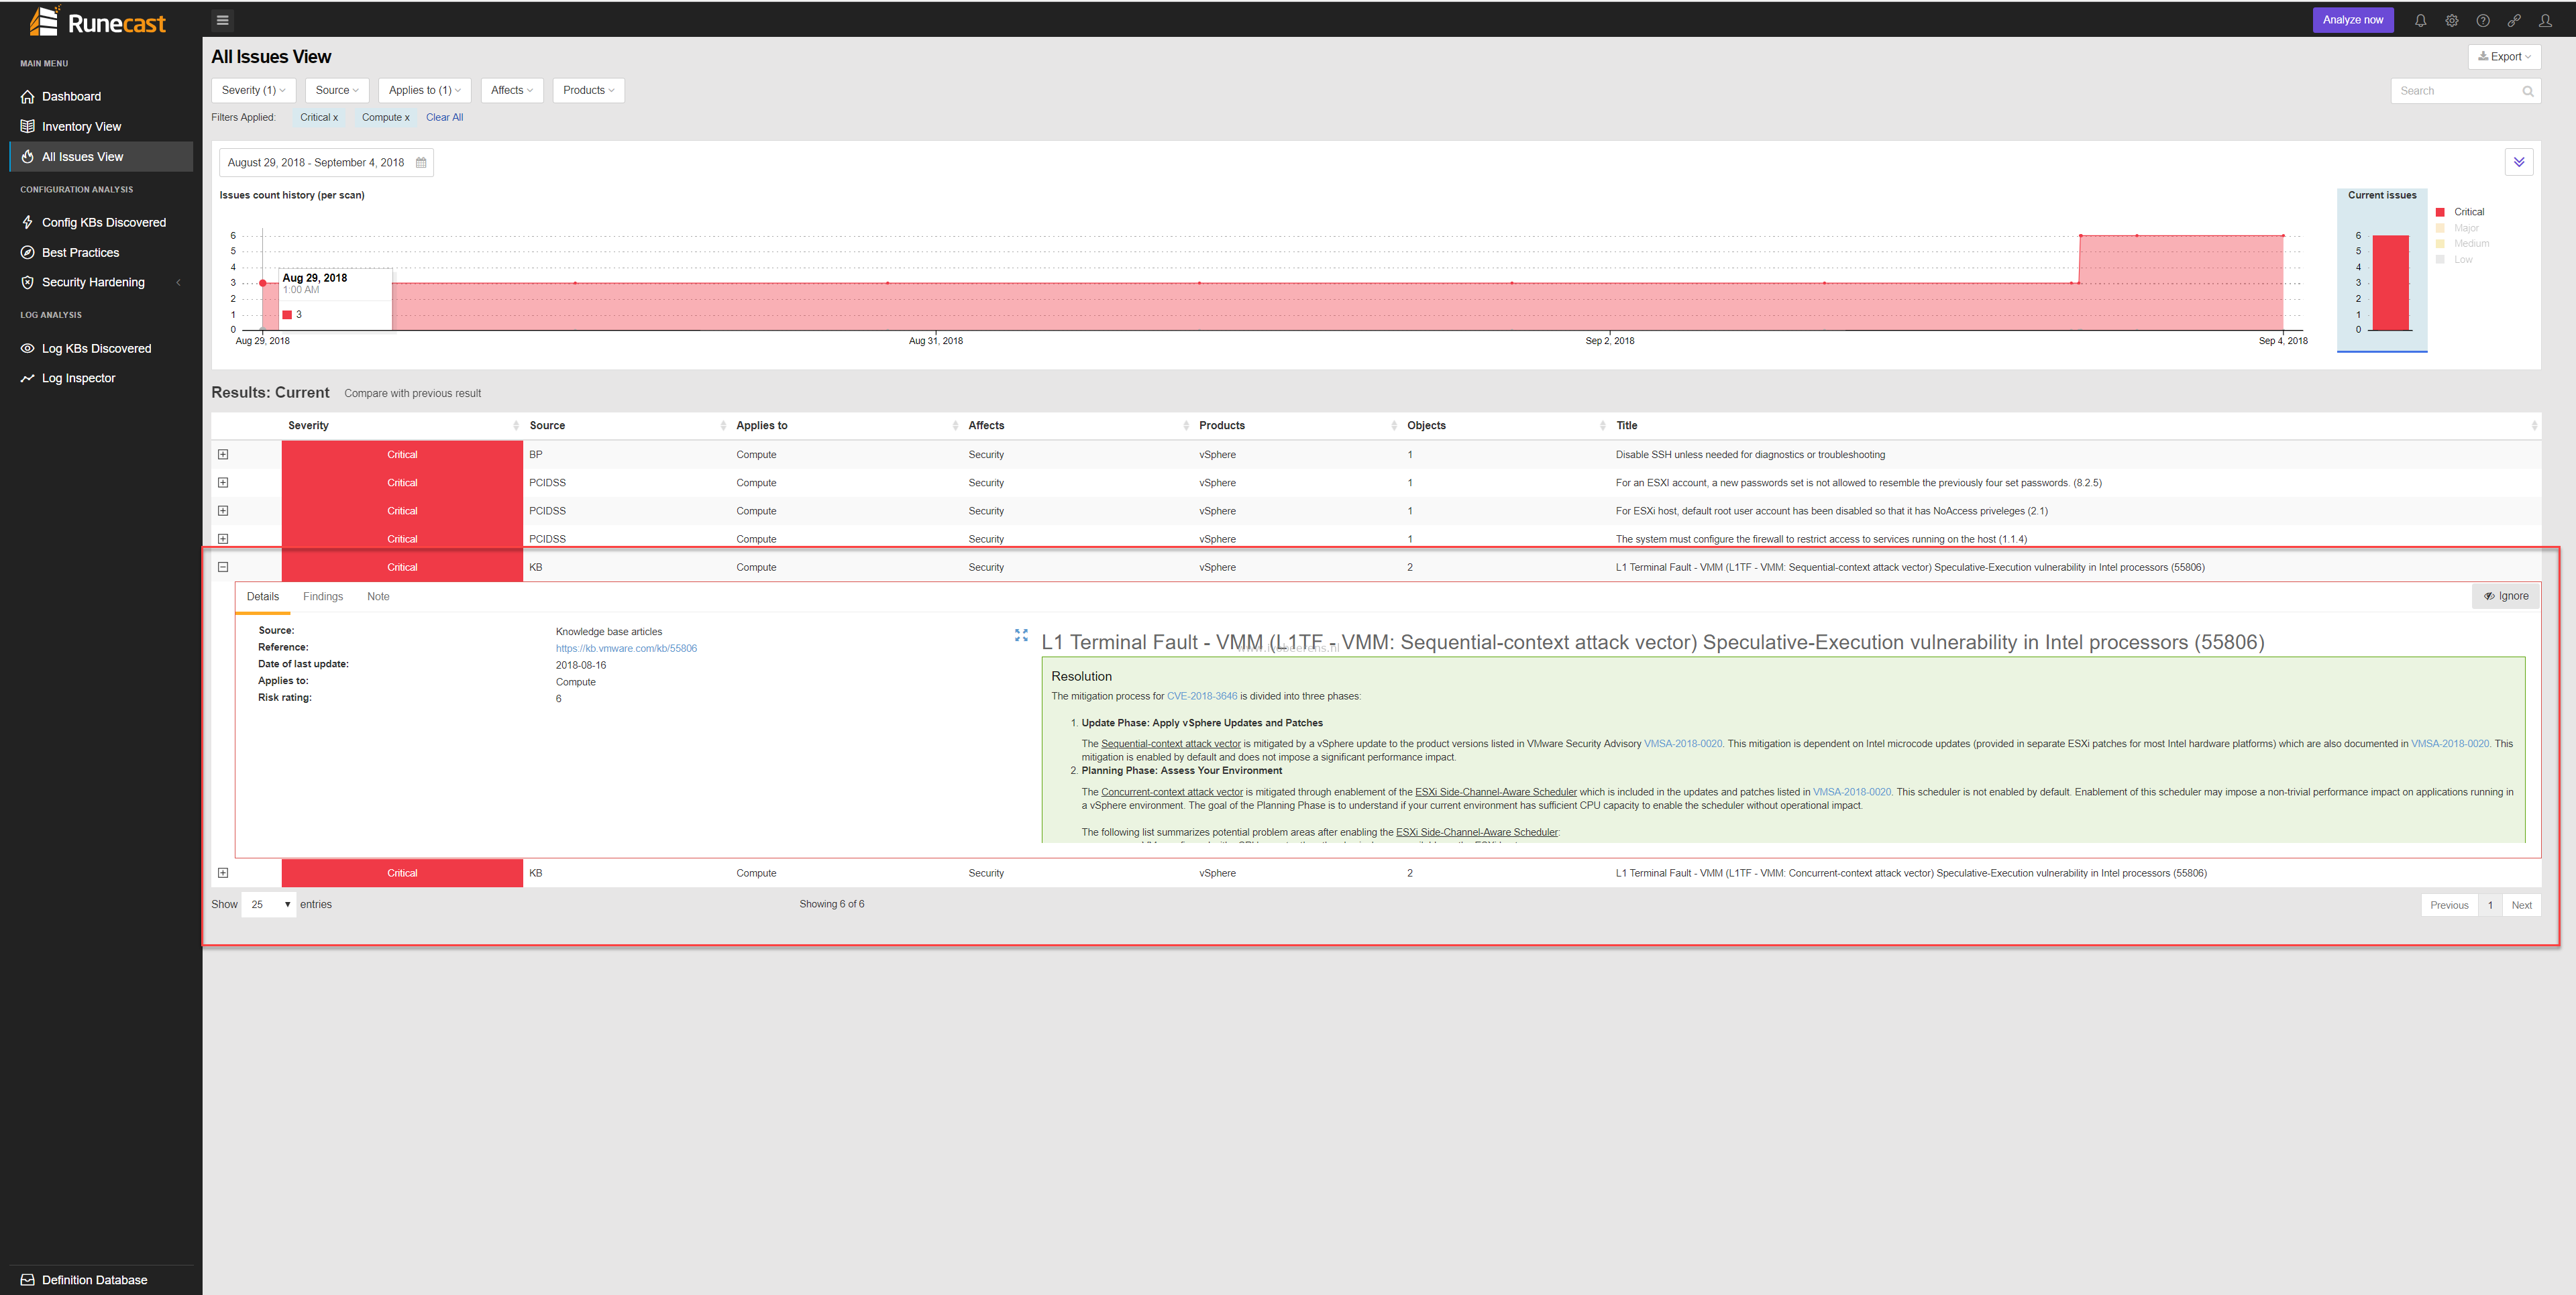Image resolution: width=2576 pixels, height=1295 pixels.
Task: Click the Dashboard home icon
Action: tap(28, 97)
